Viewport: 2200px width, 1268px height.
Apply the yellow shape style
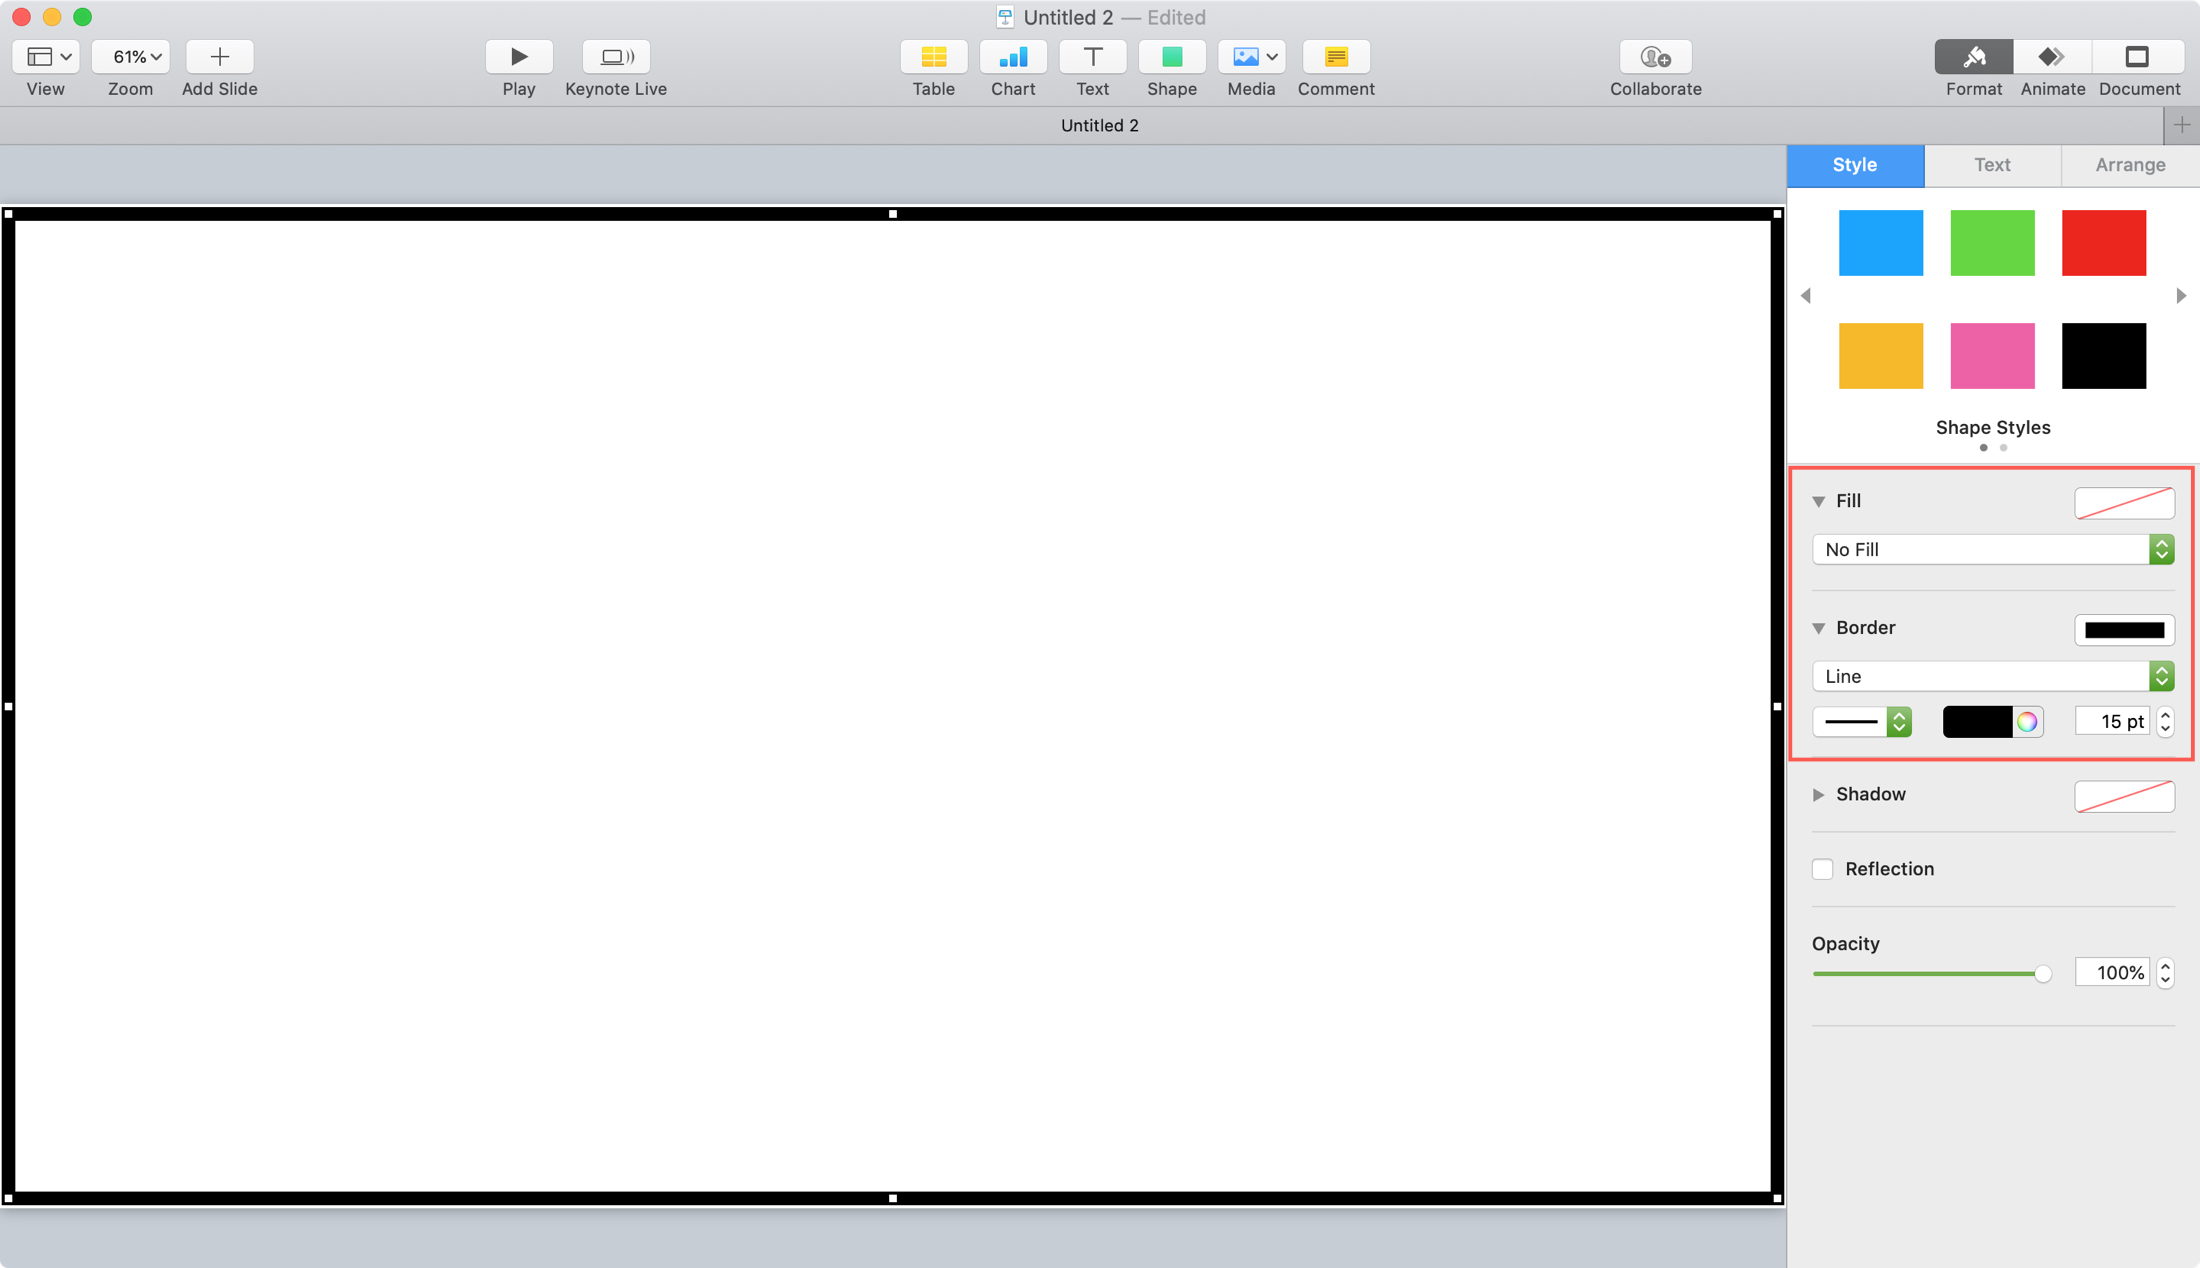click(1880, 355)
